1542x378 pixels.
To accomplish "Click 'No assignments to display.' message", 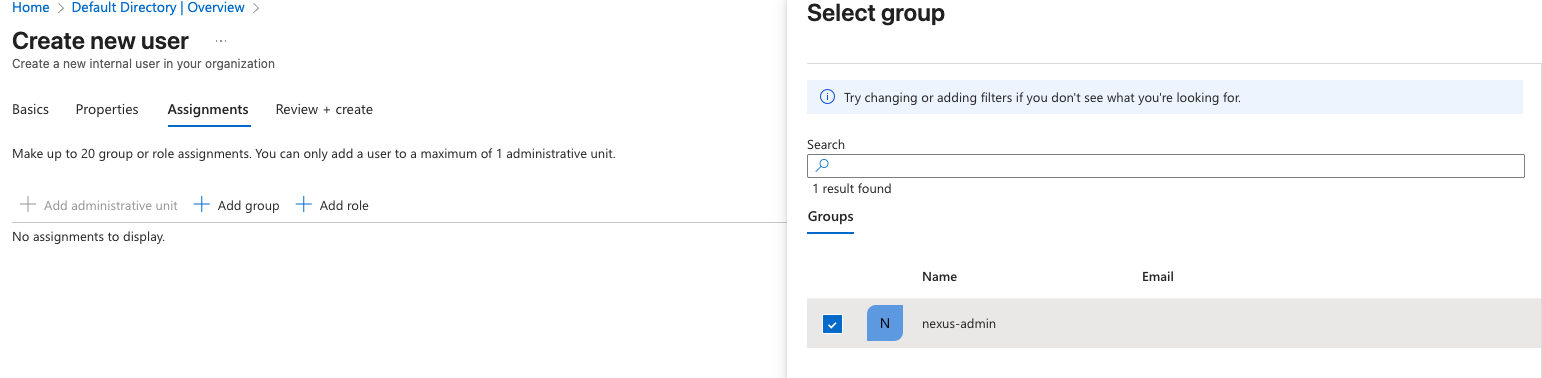I will click(x=88, y=237).
